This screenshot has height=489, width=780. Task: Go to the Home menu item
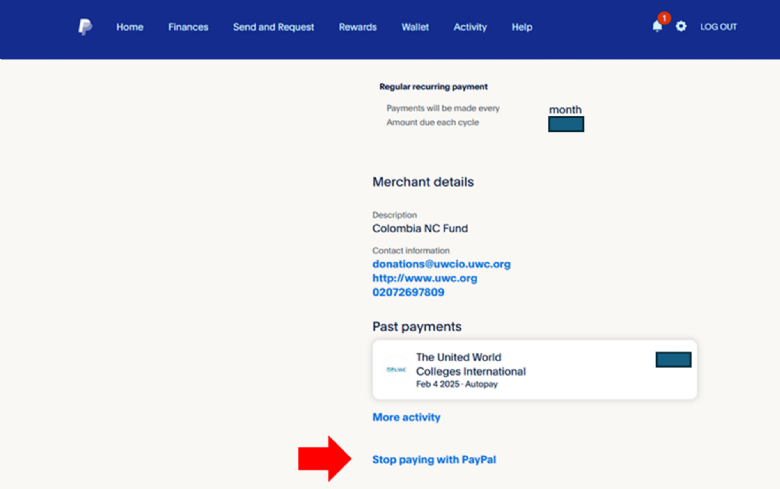point(130,27)
